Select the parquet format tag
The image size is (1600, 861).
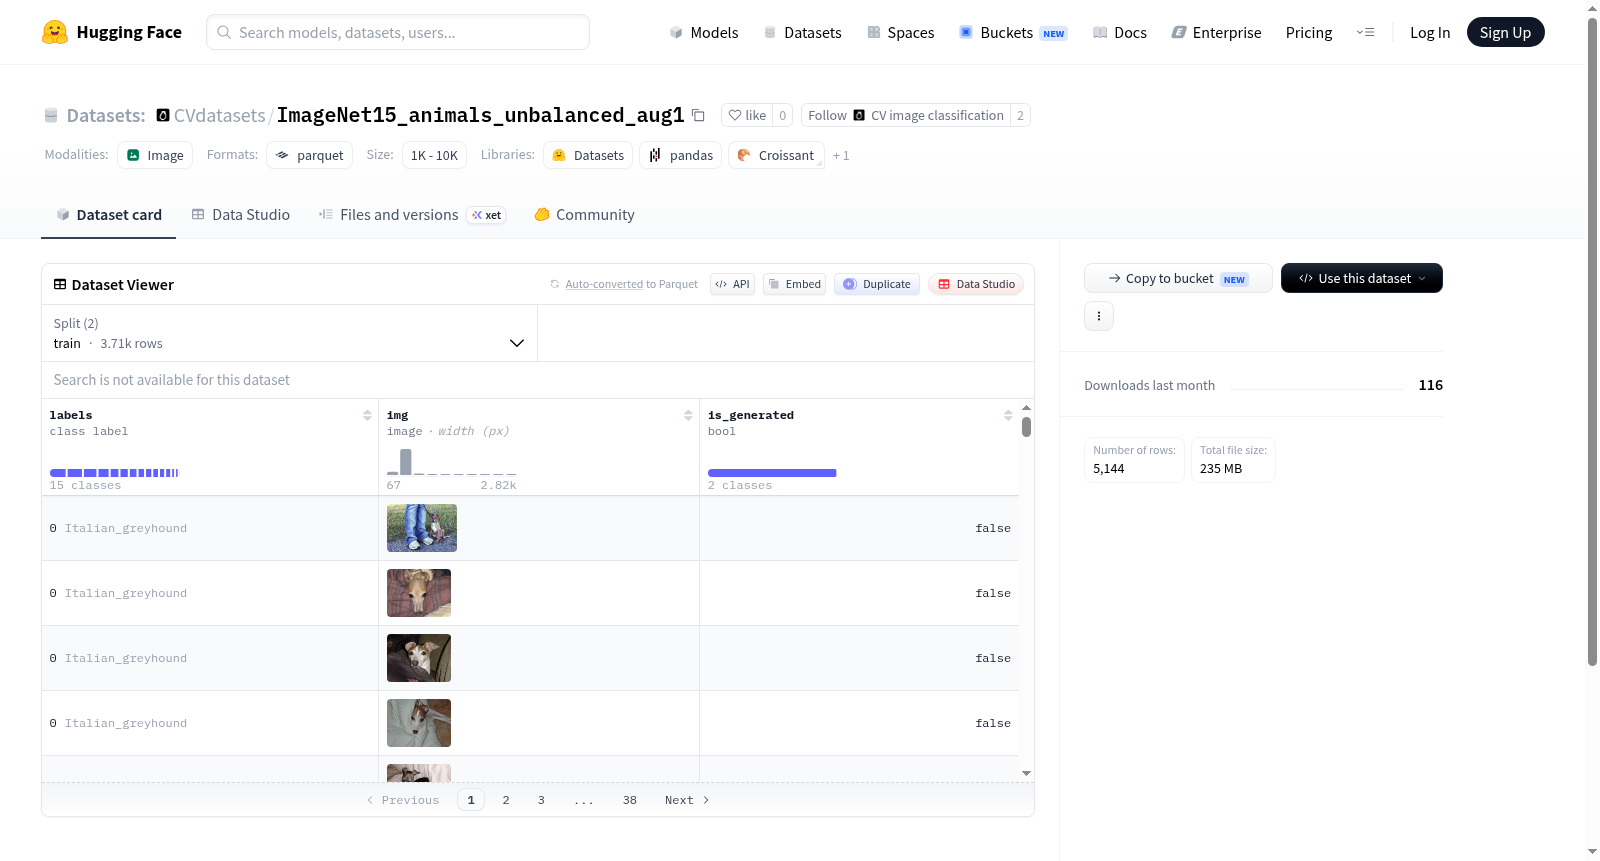pyautogui.click(x=310, y=155)
